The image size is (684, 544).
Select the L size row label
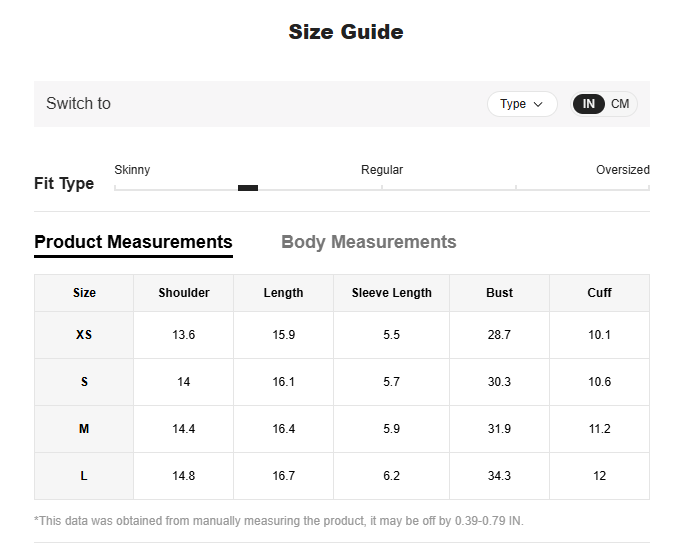click(84, 476)
